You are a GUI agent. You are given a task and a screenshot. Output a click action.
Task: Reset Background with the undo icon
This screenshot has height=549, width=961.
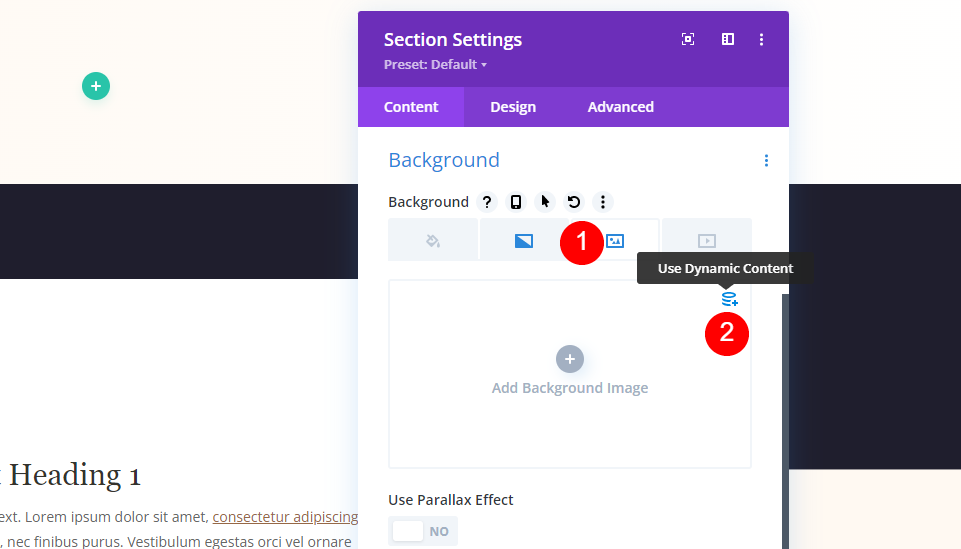(x=574, y=202)
